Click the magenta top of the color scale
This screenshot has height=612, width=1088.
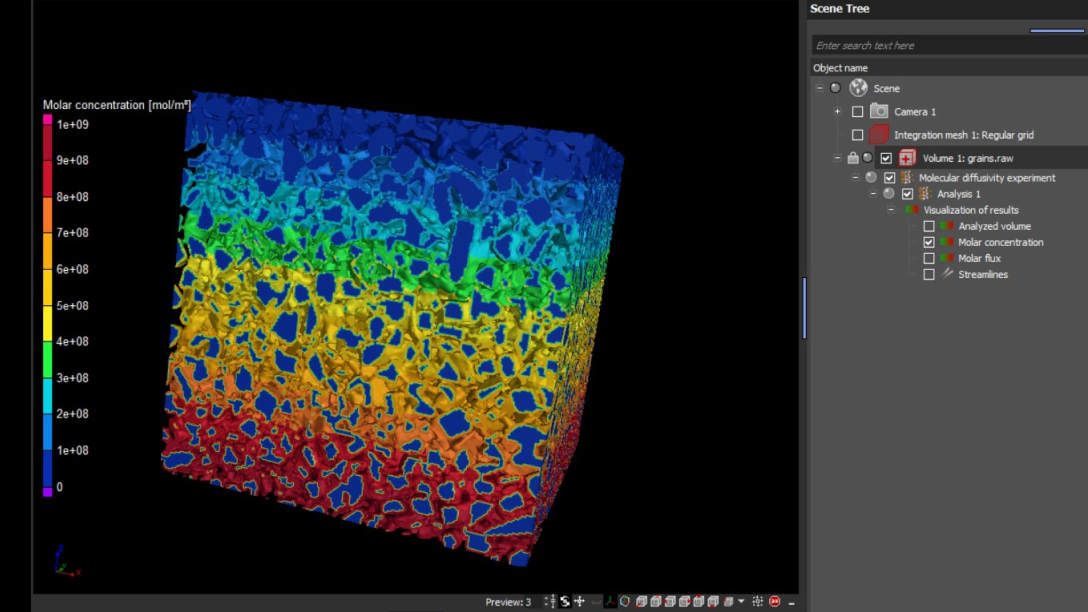46,118
